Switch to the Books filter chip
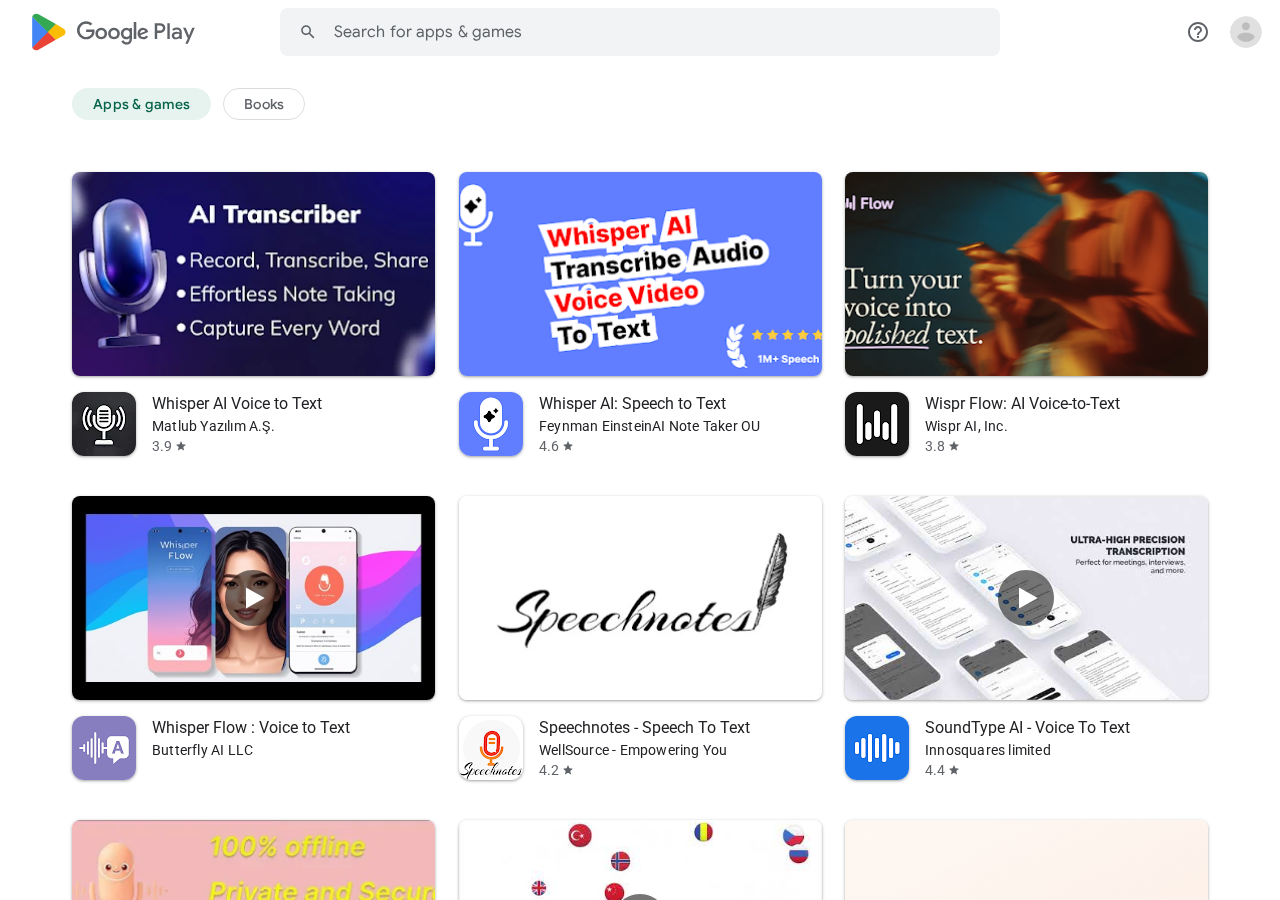The height and width of the screenshot is (900, 1280). point(264,104)
